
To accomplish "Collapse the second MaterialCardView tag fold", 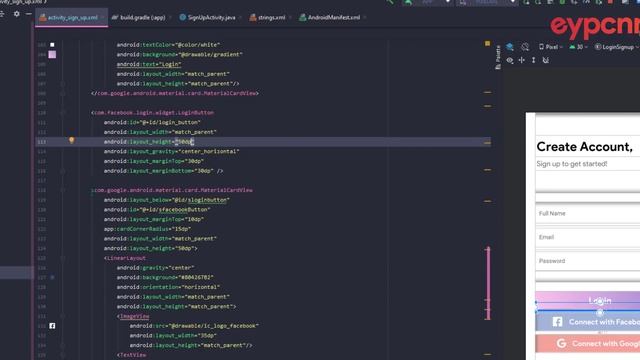I will 63,190.
